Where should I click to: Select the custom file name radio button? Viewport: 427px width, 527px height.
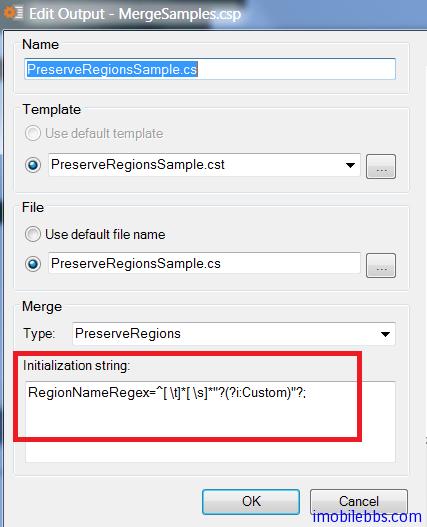tap(33, 264)
